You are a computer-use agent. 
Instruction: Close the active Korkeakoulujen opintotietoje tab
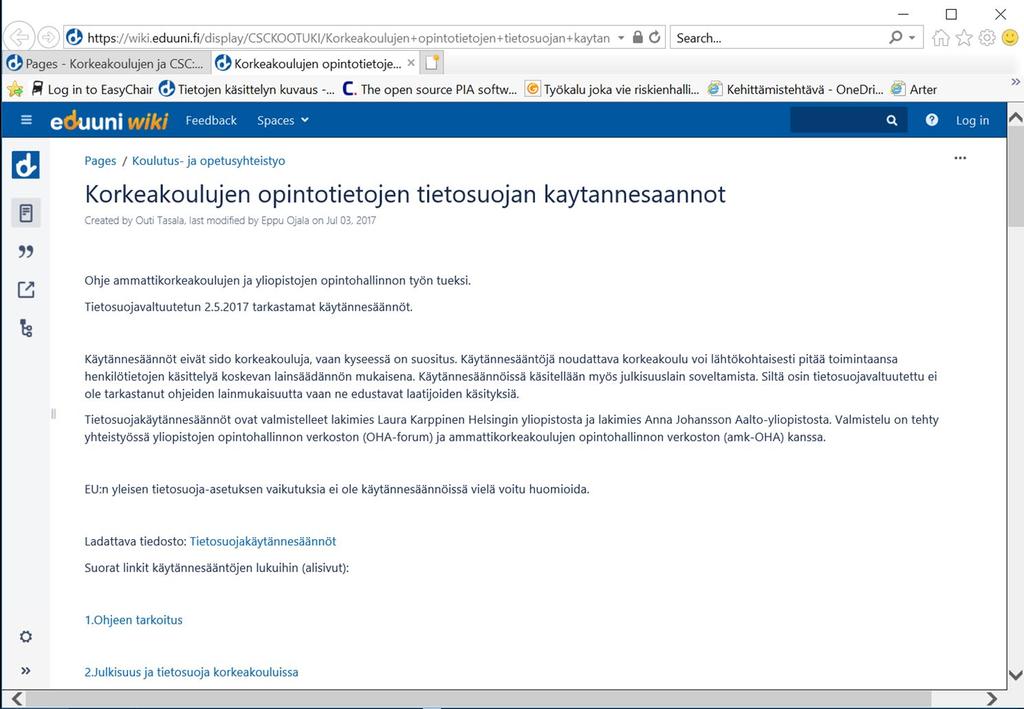point(411,63)
